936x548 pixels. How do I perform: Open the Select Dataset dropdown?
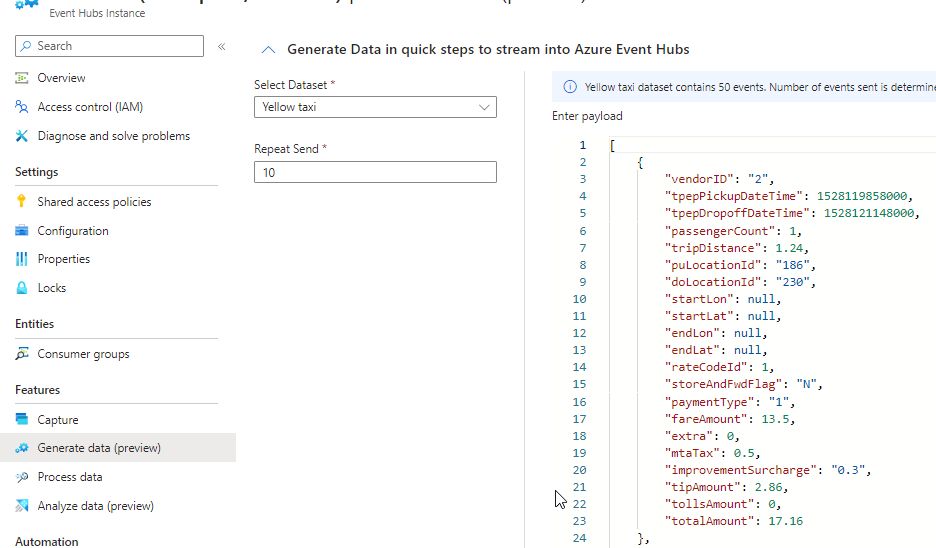tap(375, 107)
